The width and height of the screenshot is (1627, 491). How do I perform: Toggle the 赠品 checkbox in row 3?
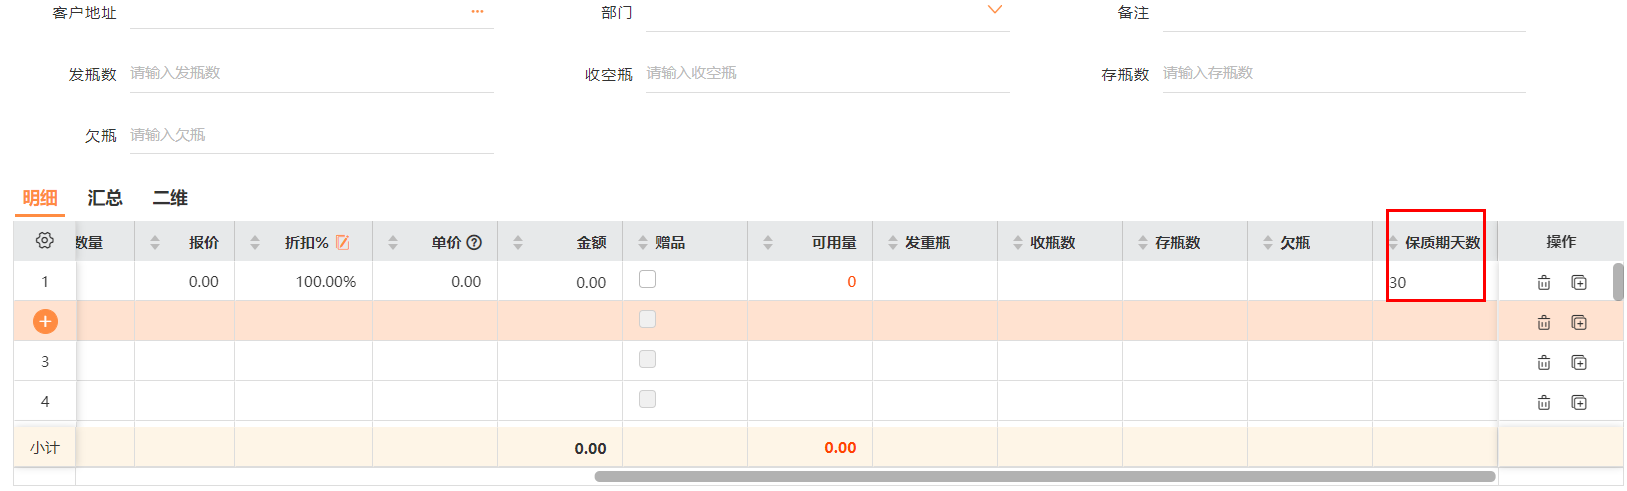point(647,359)
